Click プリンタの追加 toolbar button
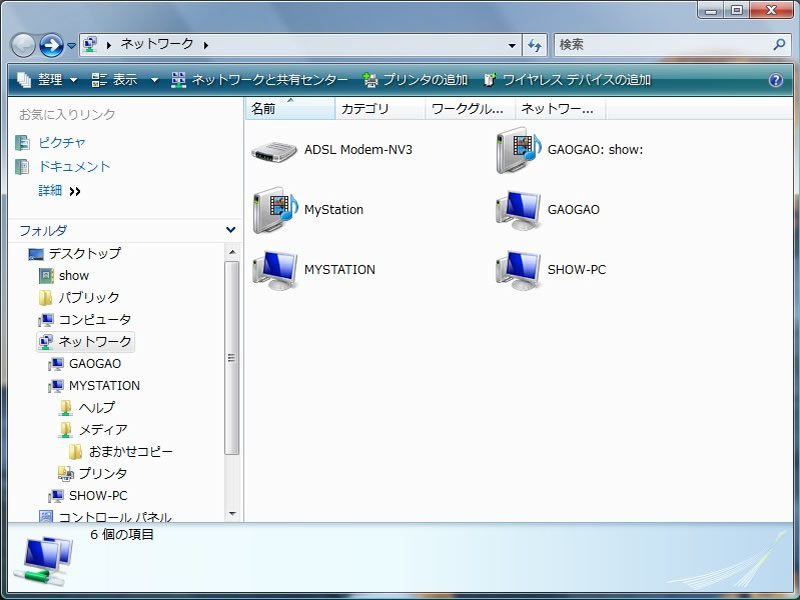This screenshot has height=600, width=800. point(414,80)
